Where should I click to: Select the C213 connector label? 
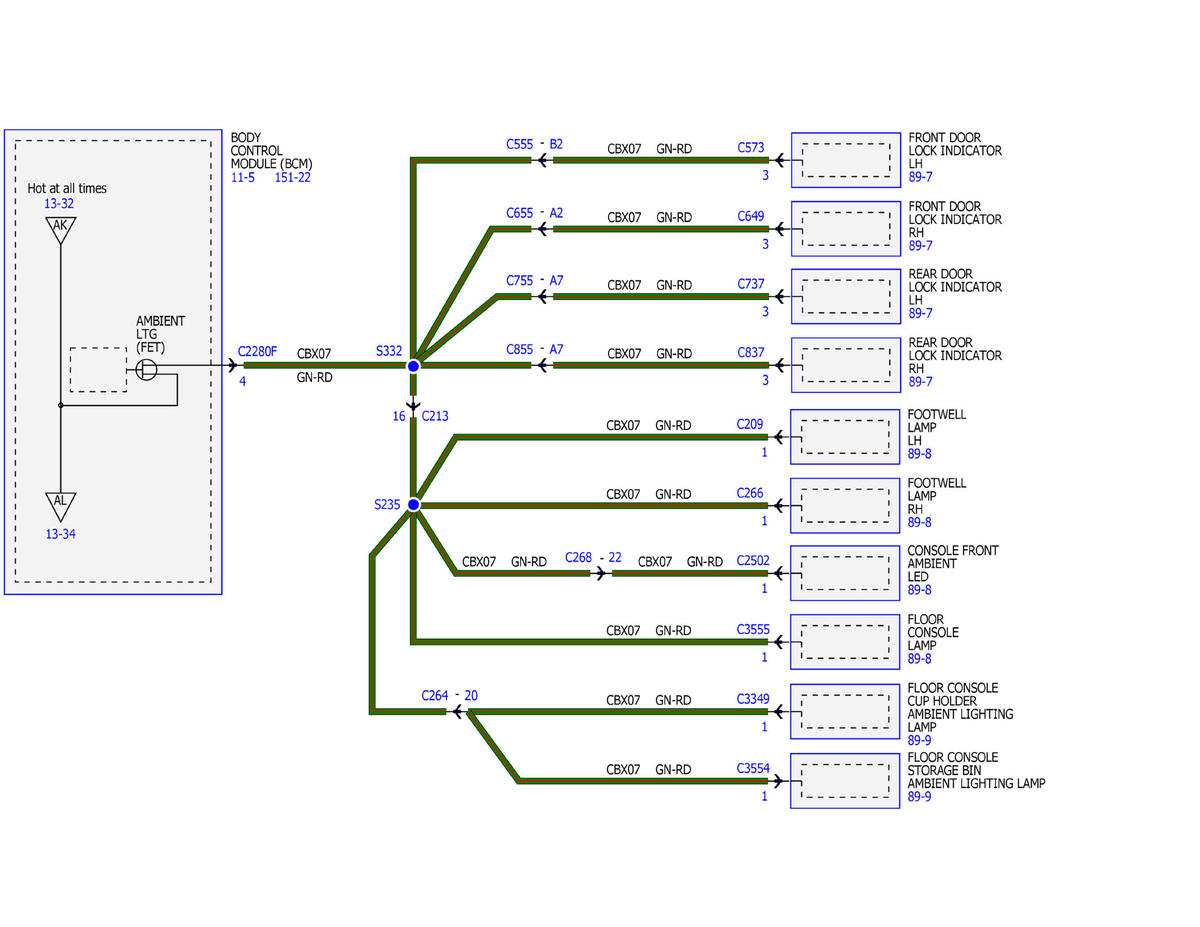435,416
